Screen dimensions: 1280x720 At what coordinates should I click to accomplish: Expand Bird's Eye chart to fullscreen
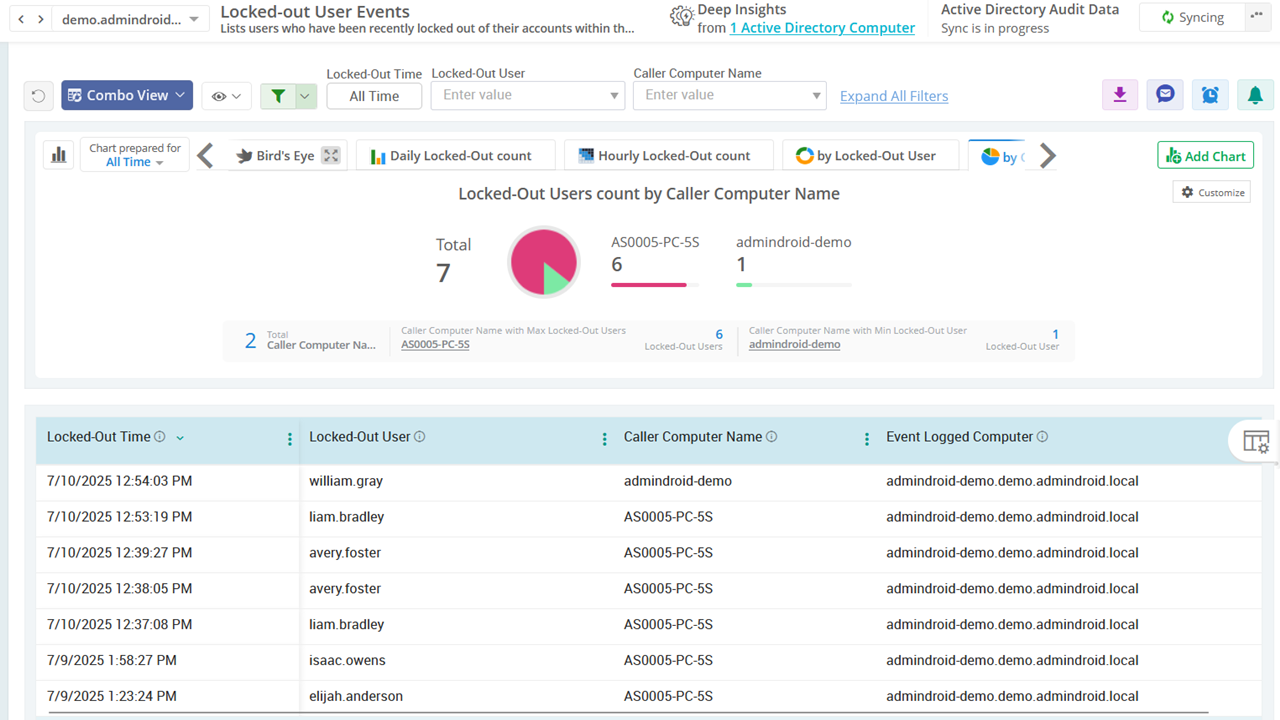click(x=331, y=155)
